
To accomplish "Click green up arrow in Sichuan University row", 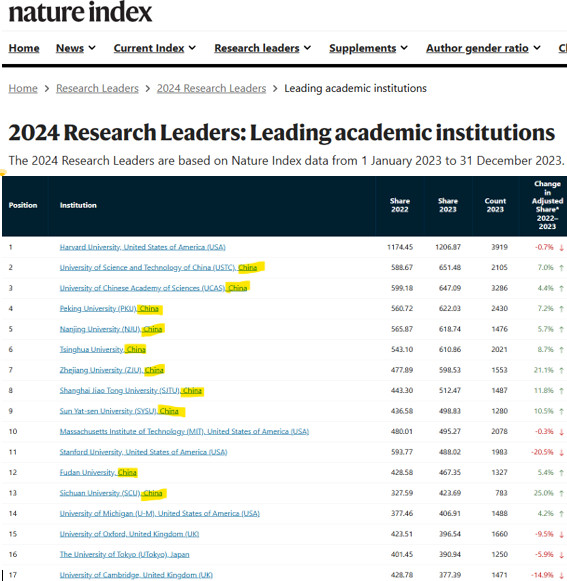I will [561, 493].
